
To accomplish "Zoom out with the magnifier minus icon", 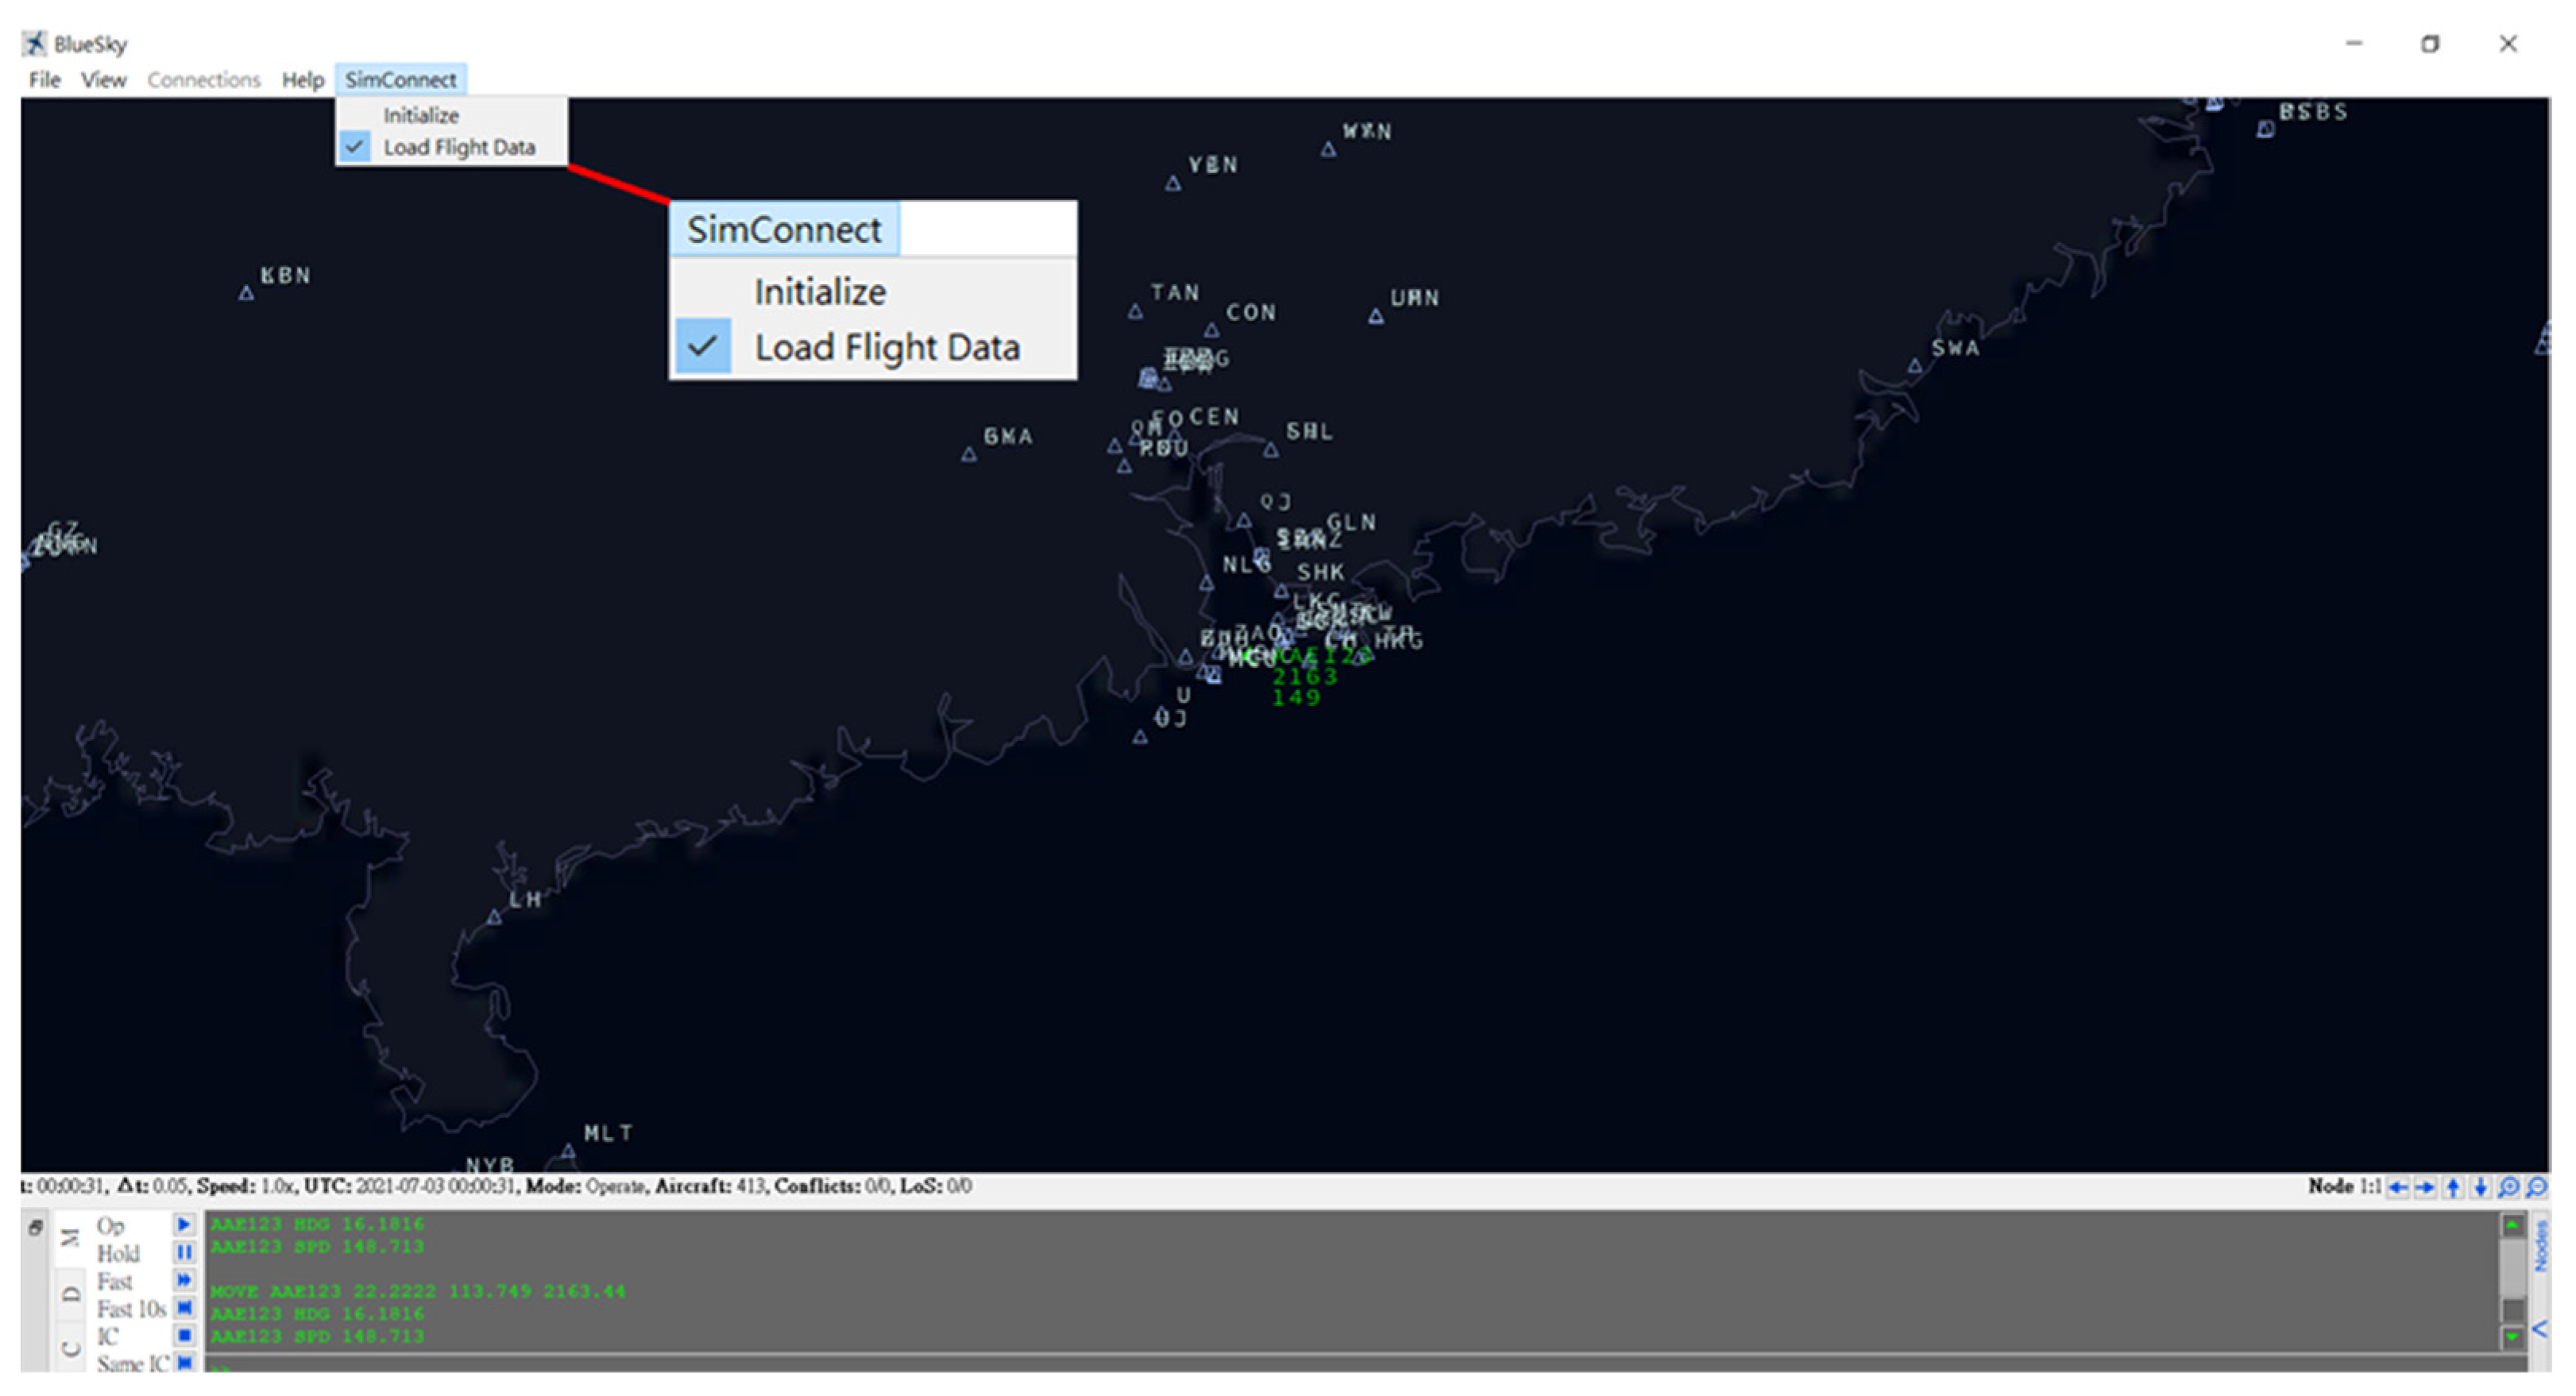I will (x=2536, y=1188).
